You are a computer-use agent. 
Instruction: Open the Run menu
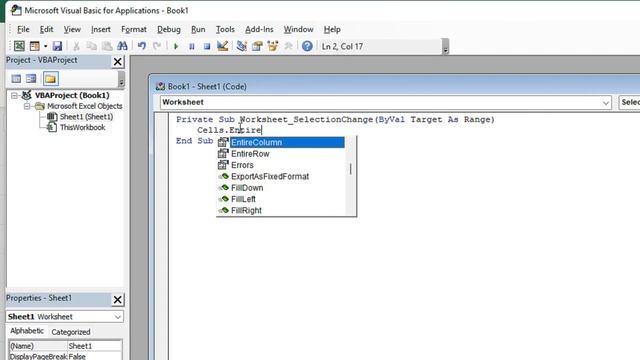coord(198,29)
